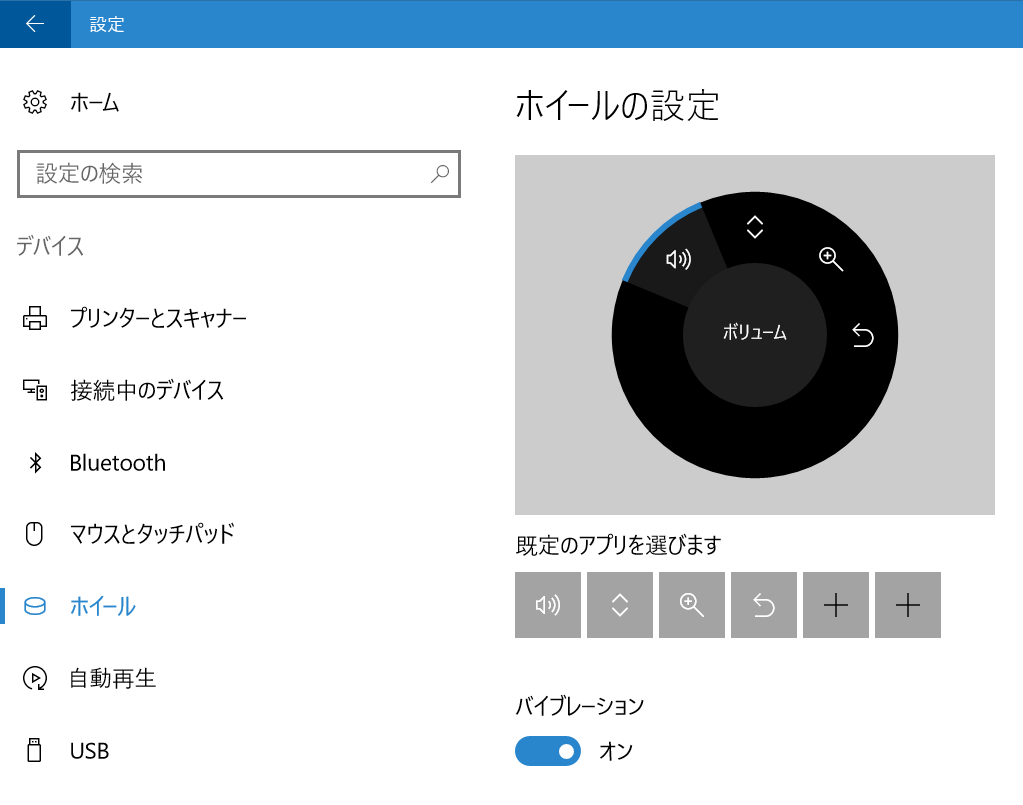1023x805 pixels.
Task: Click the wheel dial icon in sidebar
Action: (35, 607)
